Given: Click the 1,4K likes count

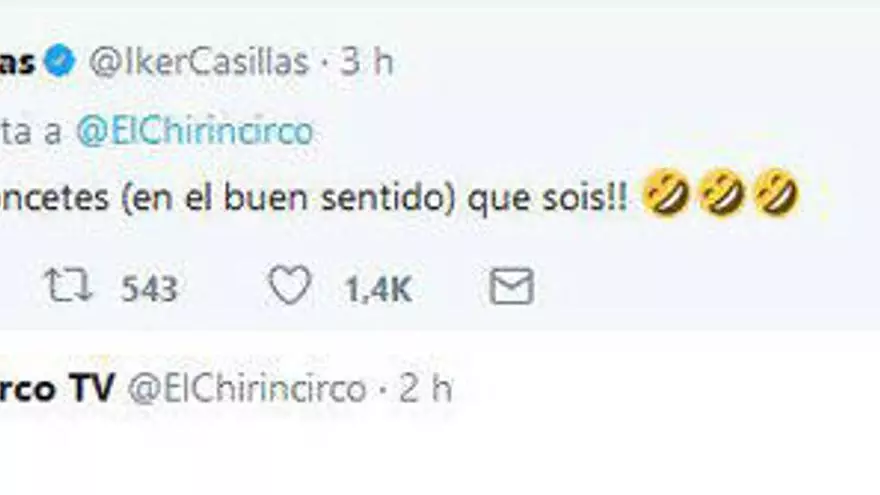Looking at the screenshot, I should coord(378,290).
